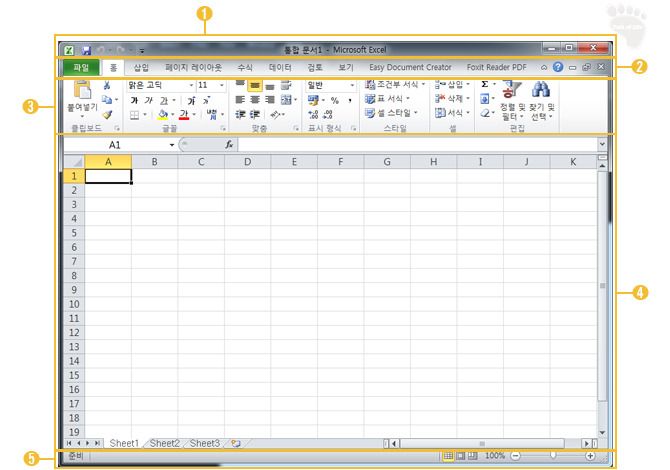Open the 맑은 고딕 font name dropdown
The image size is (670, 470).
[x=191, y=85]
